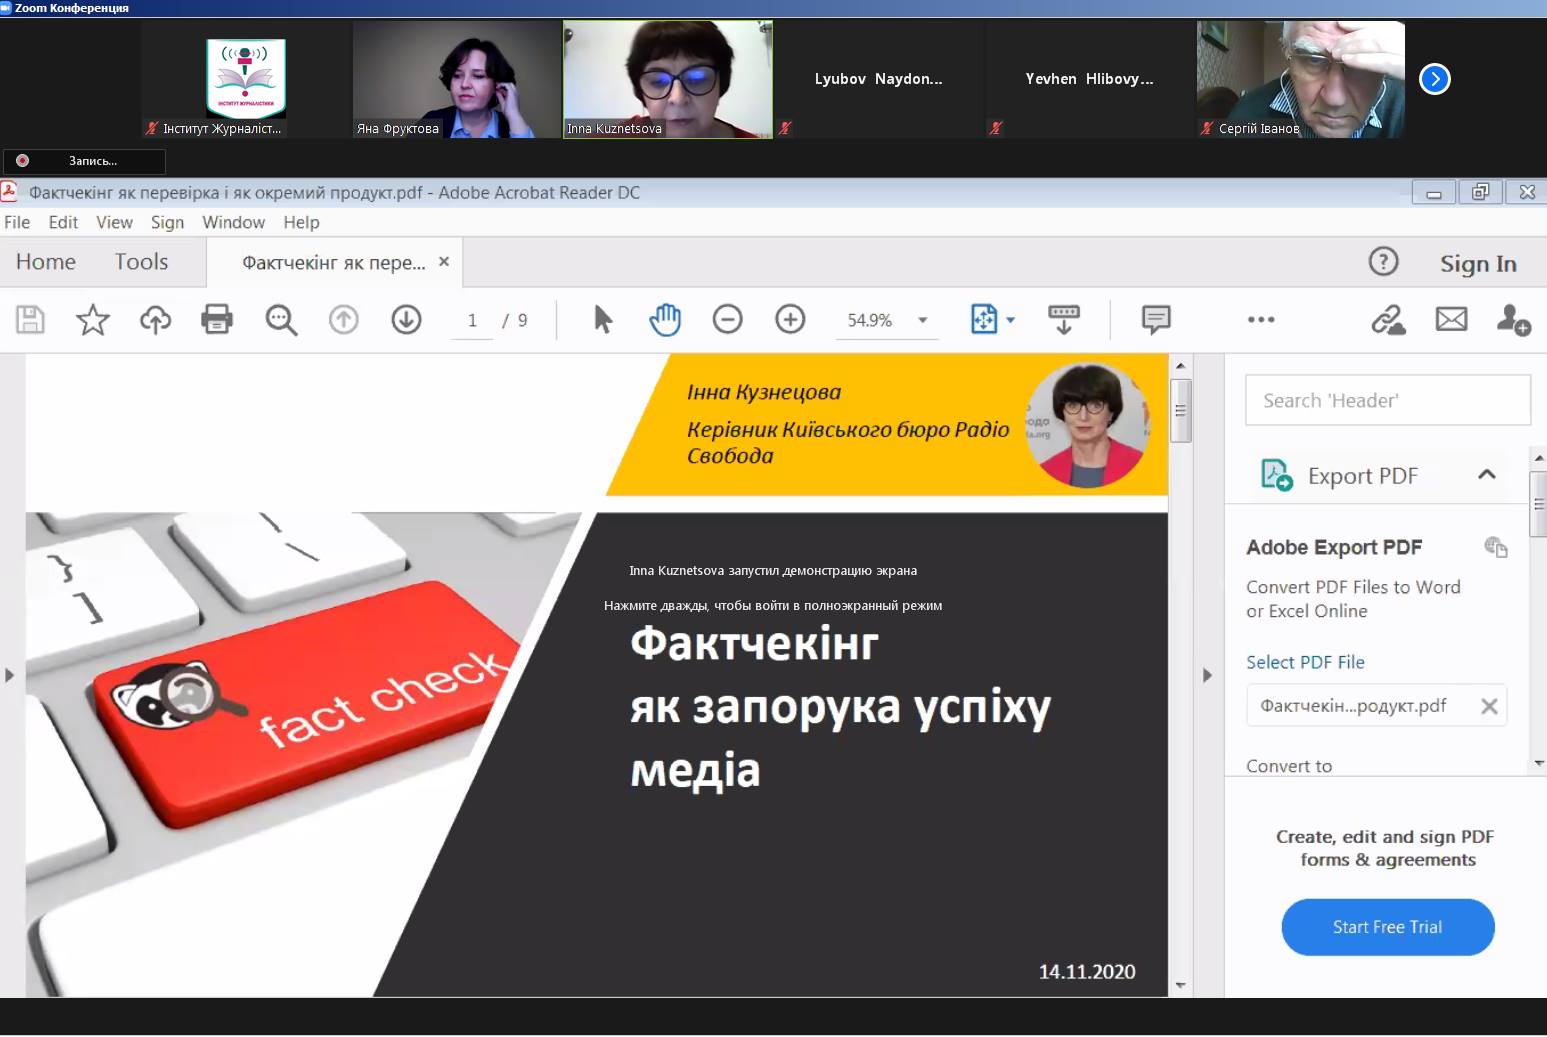Click the Select PDF File link

(x=1305, y=662)
